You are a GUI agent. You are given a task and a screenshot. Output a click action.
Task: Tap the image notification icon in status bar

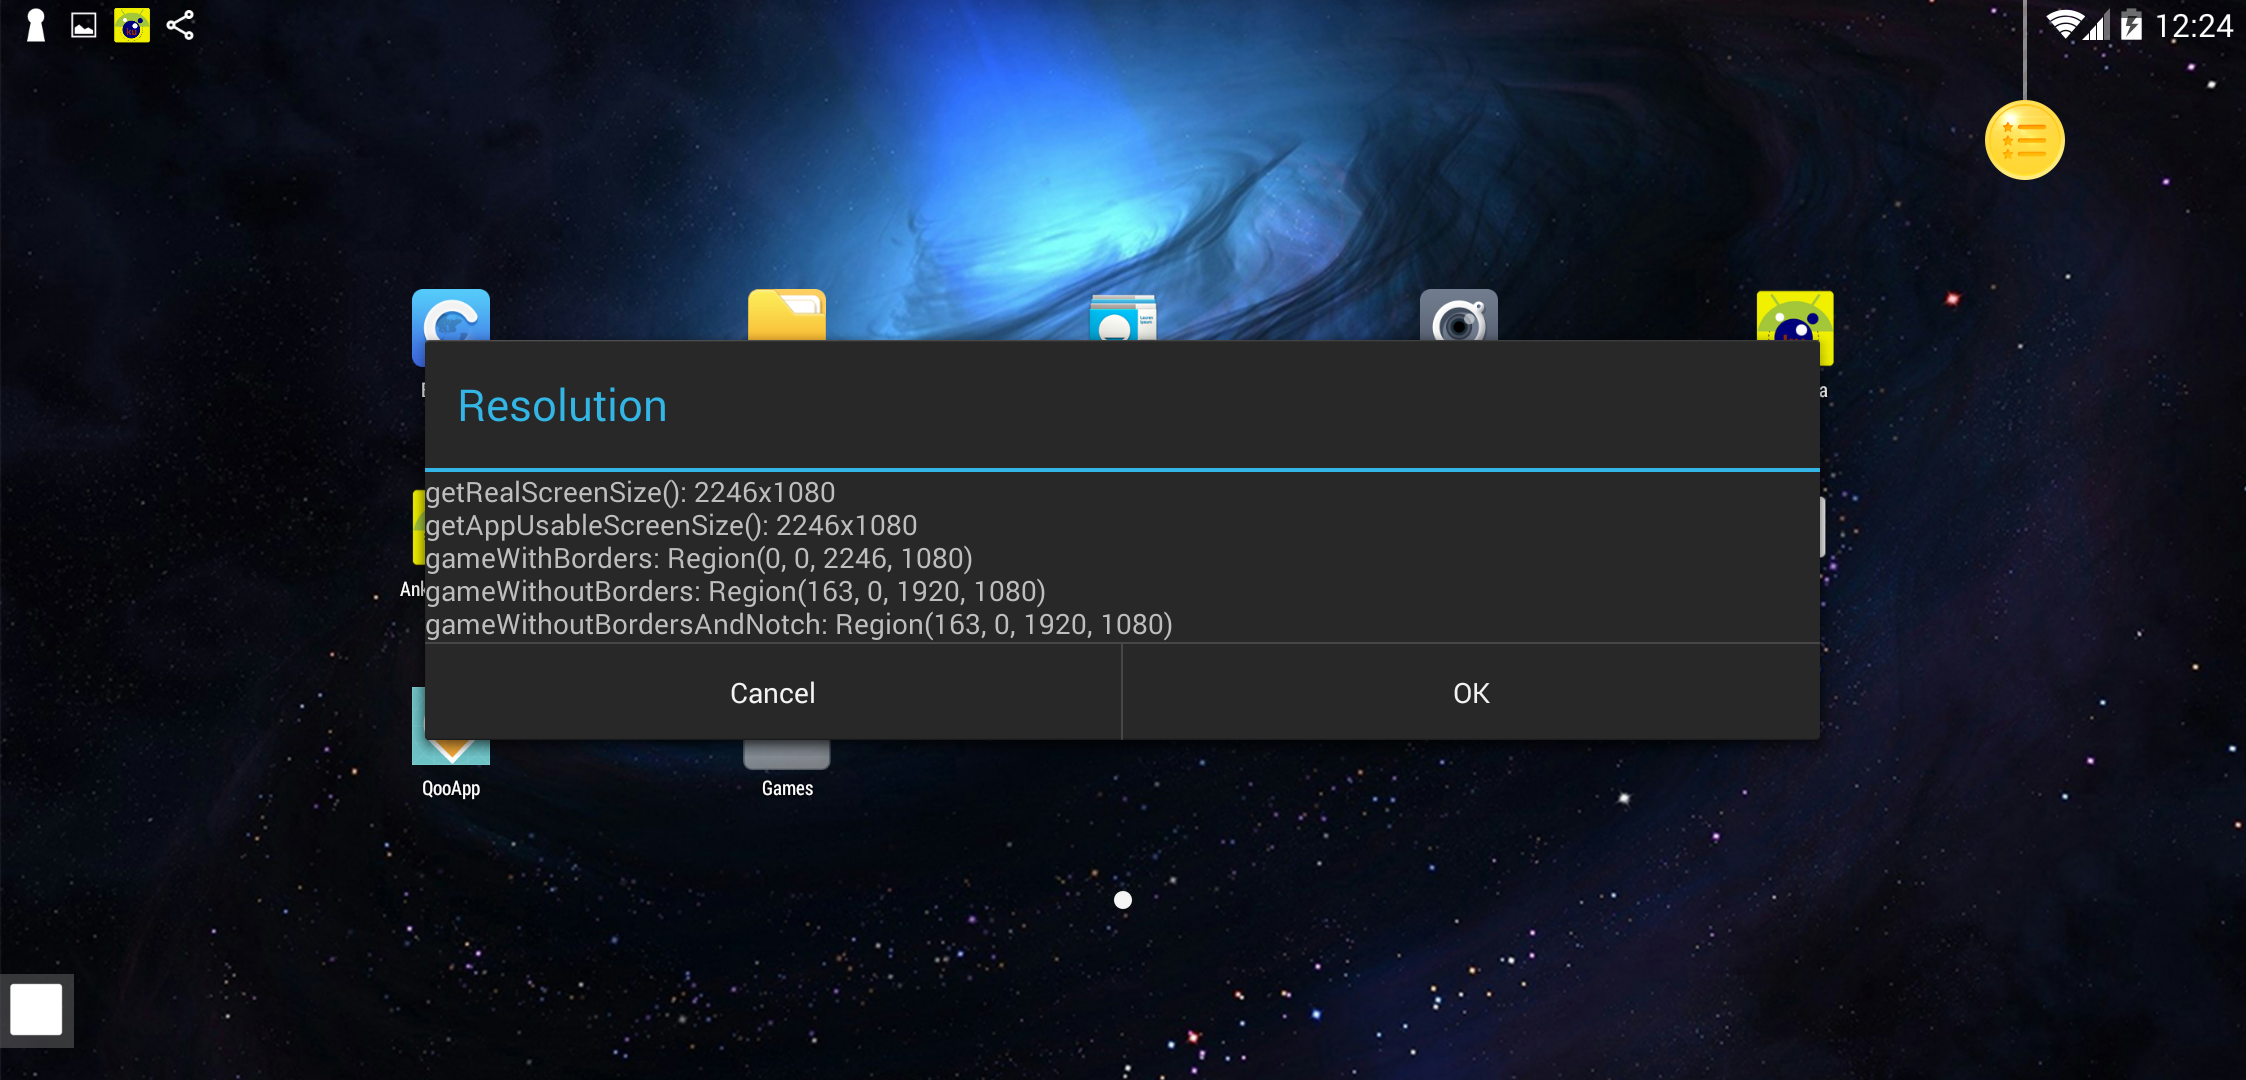click(x=84, y=25)
